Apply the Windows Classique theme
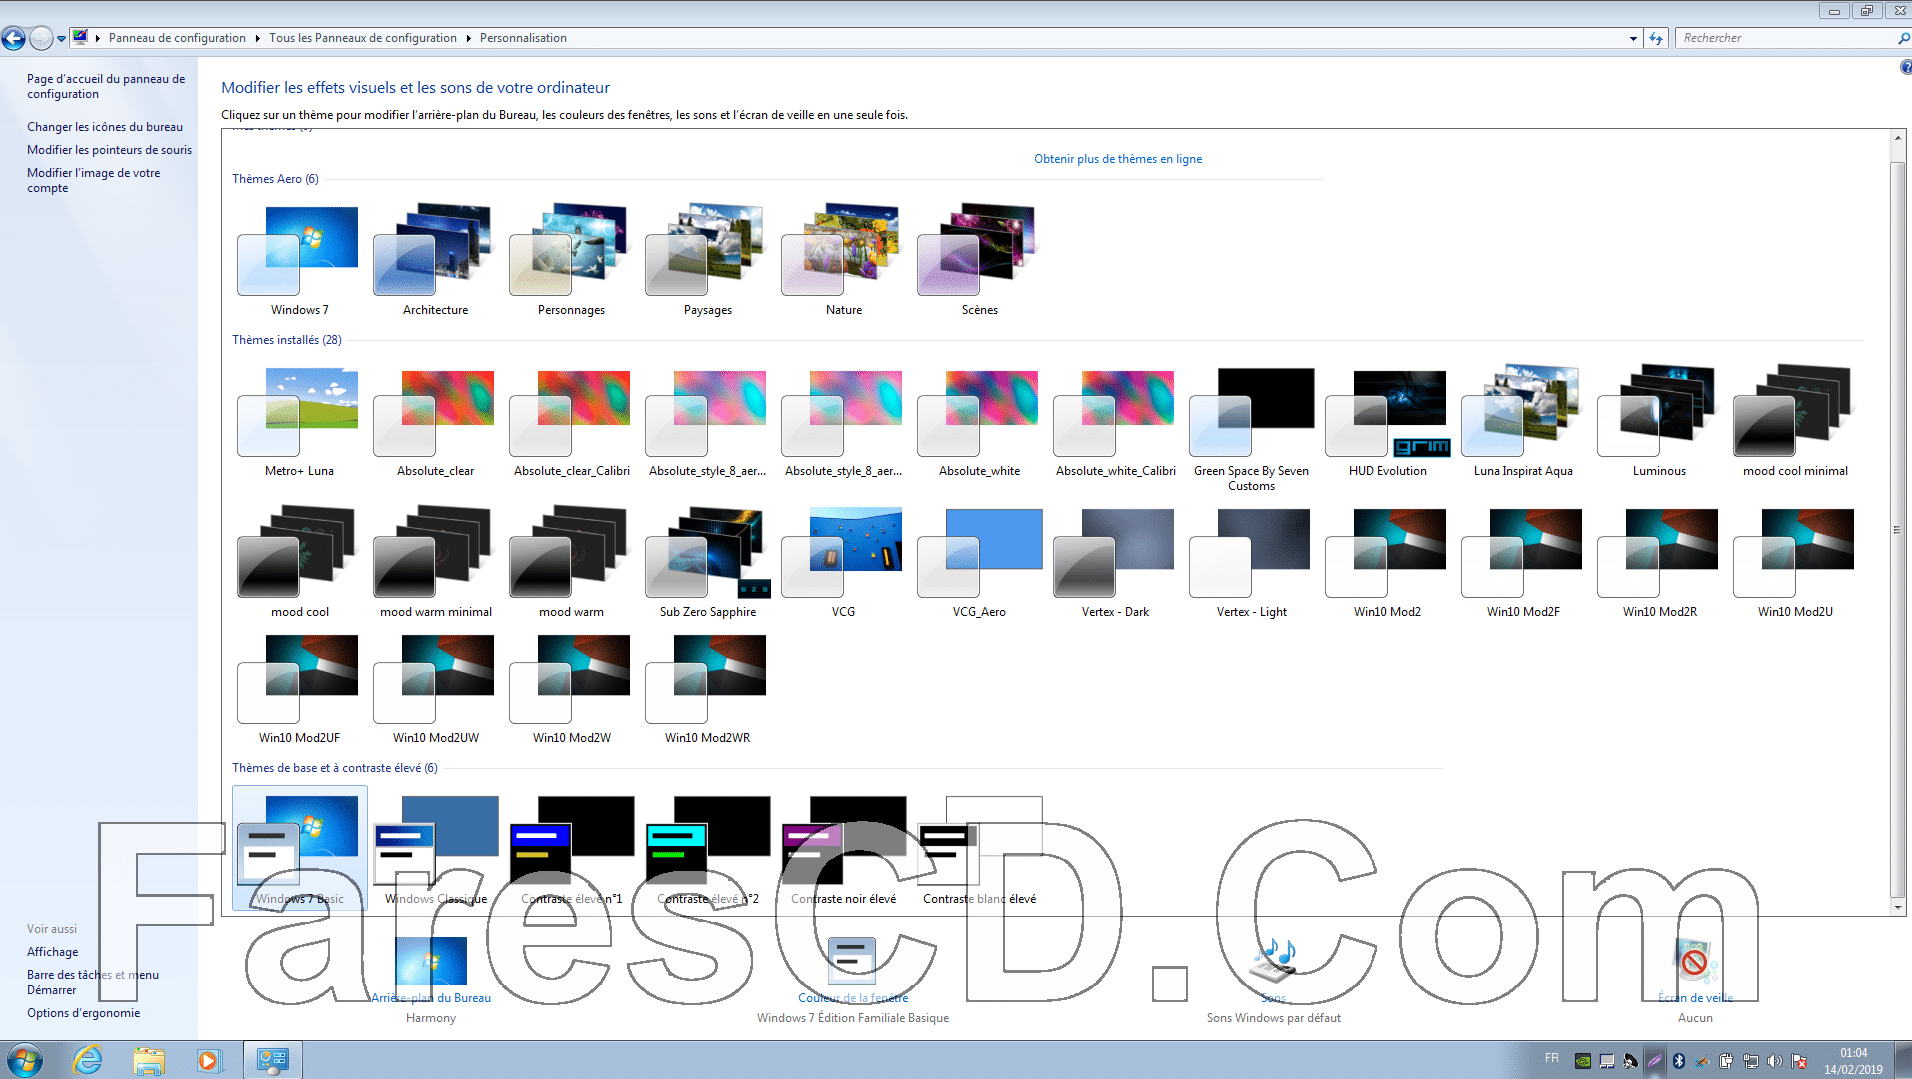Viewport: 1912px width, 1079px height. [x=435, y=848]
